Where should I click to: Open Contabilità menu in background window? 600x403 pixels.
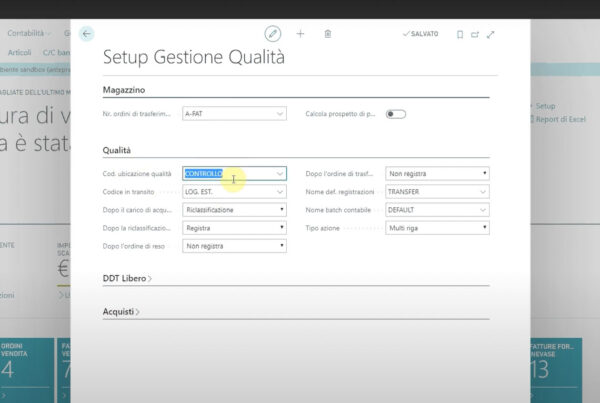(28, 33)
